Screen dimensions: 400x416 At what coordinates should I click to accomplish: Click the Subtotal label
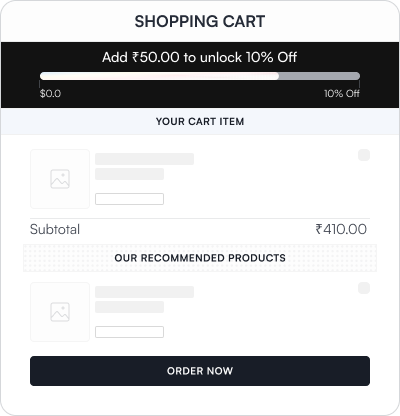pos(55,229)
